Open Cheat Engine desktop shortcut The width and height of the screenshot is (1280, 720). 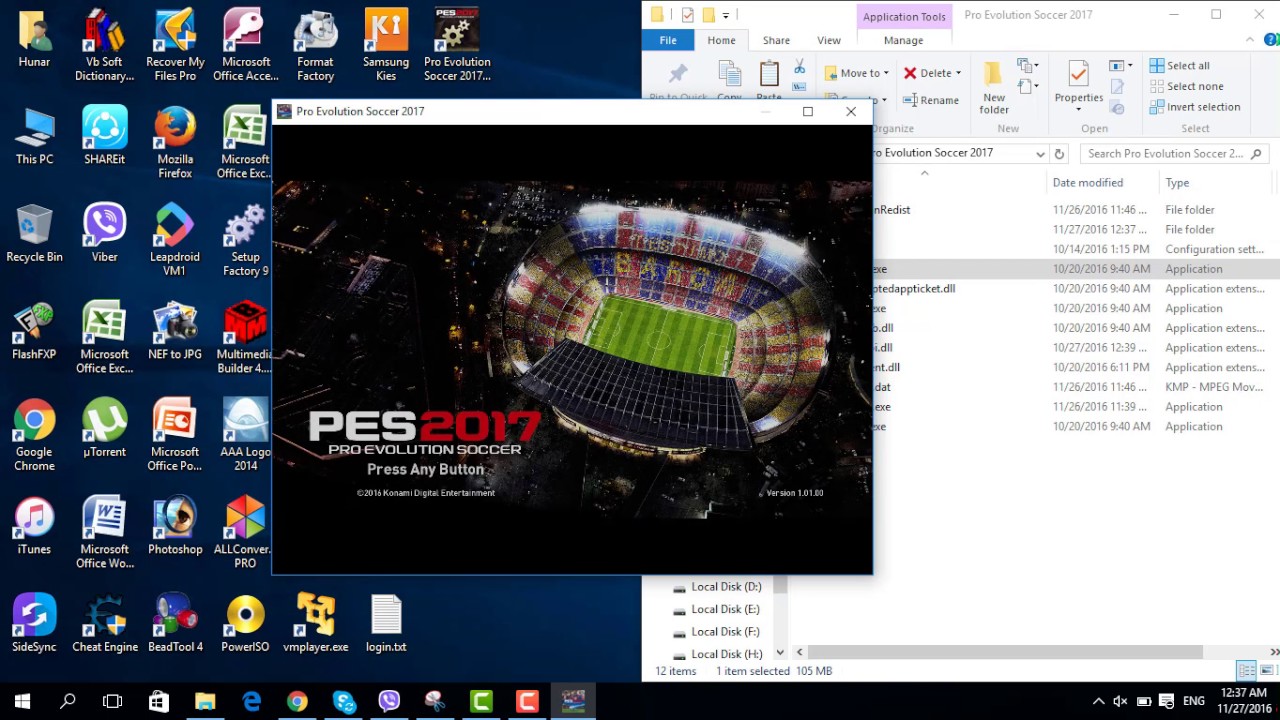pos(104,623)
